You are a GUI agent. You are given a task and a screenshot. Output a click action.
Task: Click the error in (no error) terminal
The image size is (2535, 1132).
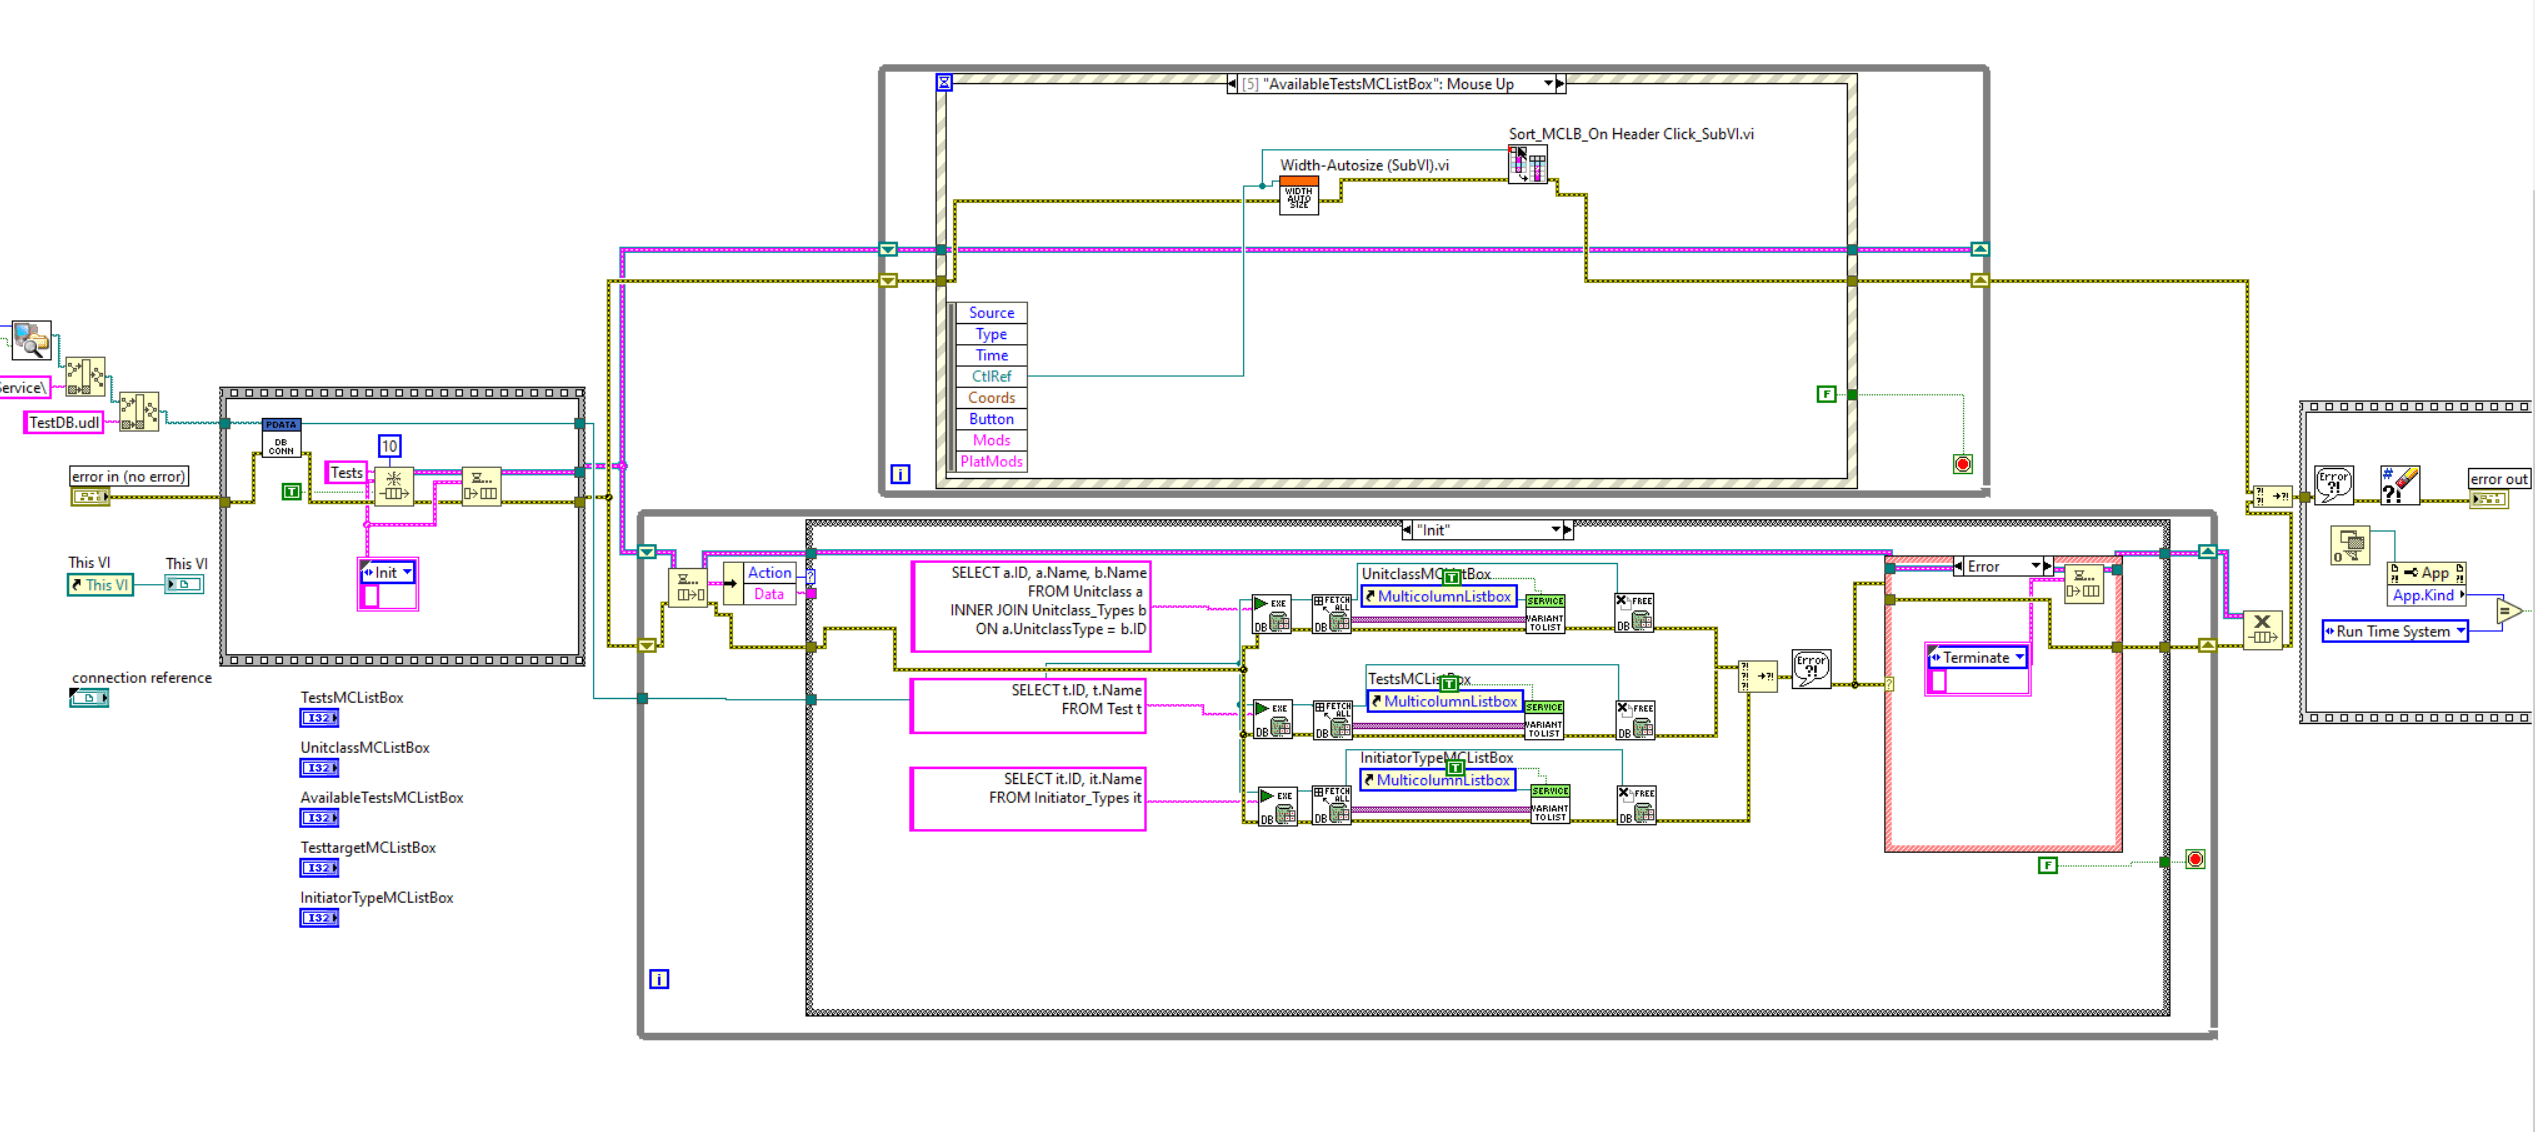(x=90, y=496)
